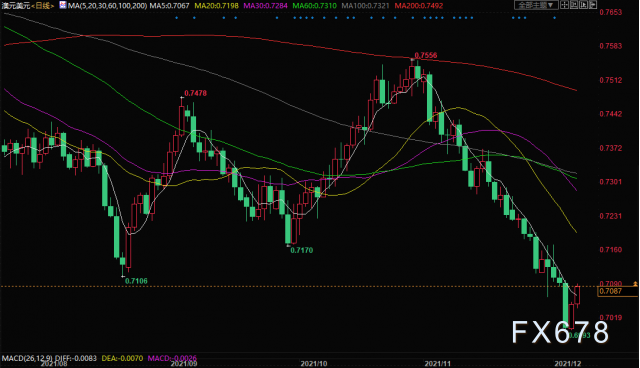Open the 全部主题 dropdown menu
Viewport: 640px width, 368px height.
click(536, 5)
